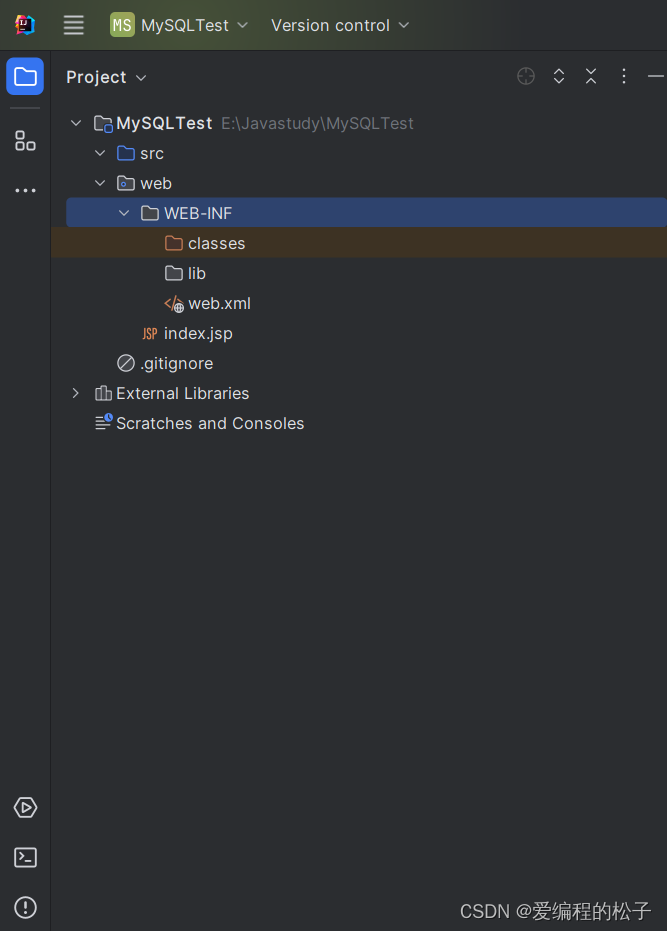This screenshot has height=931, width=667.
Task: Click the blue src folder icon
Action: click(126, 153)
